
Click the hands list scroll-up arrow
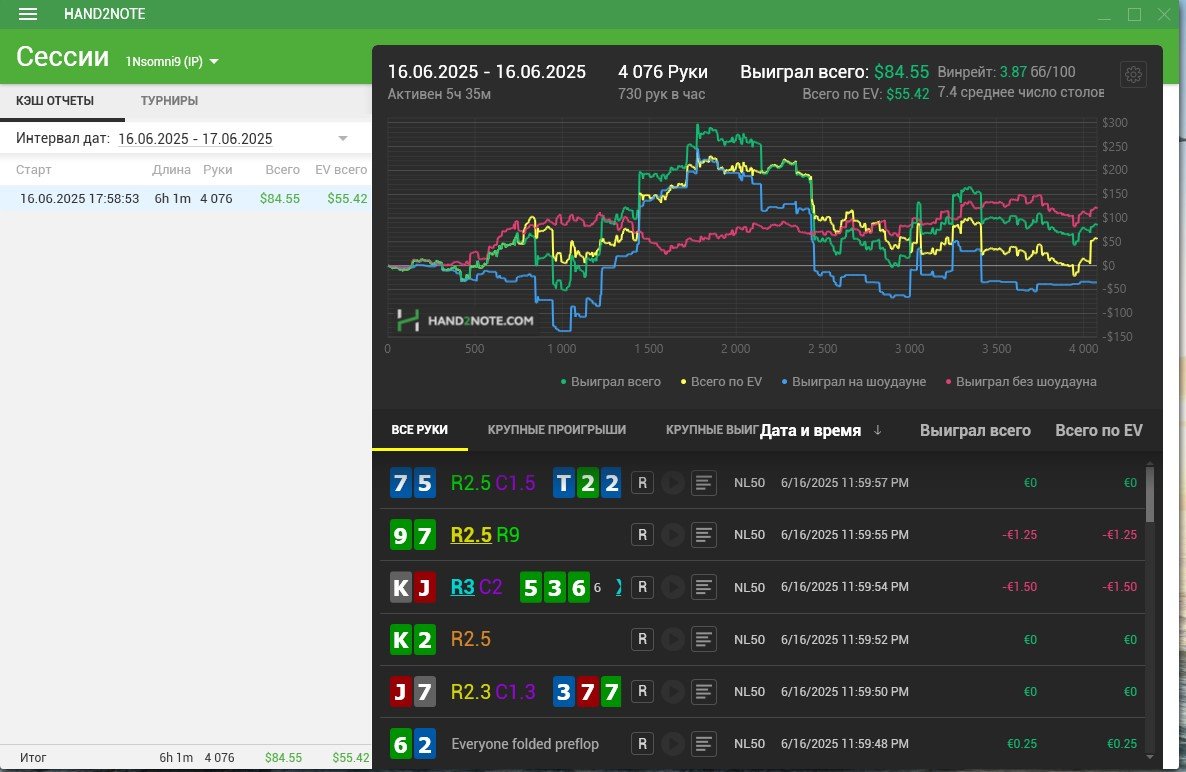(x=1150, y=463)
